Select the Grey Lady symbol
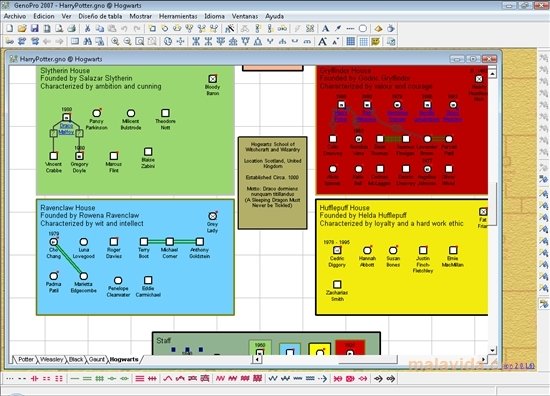Viewport: 550px width, 396px height. point(213,216)
